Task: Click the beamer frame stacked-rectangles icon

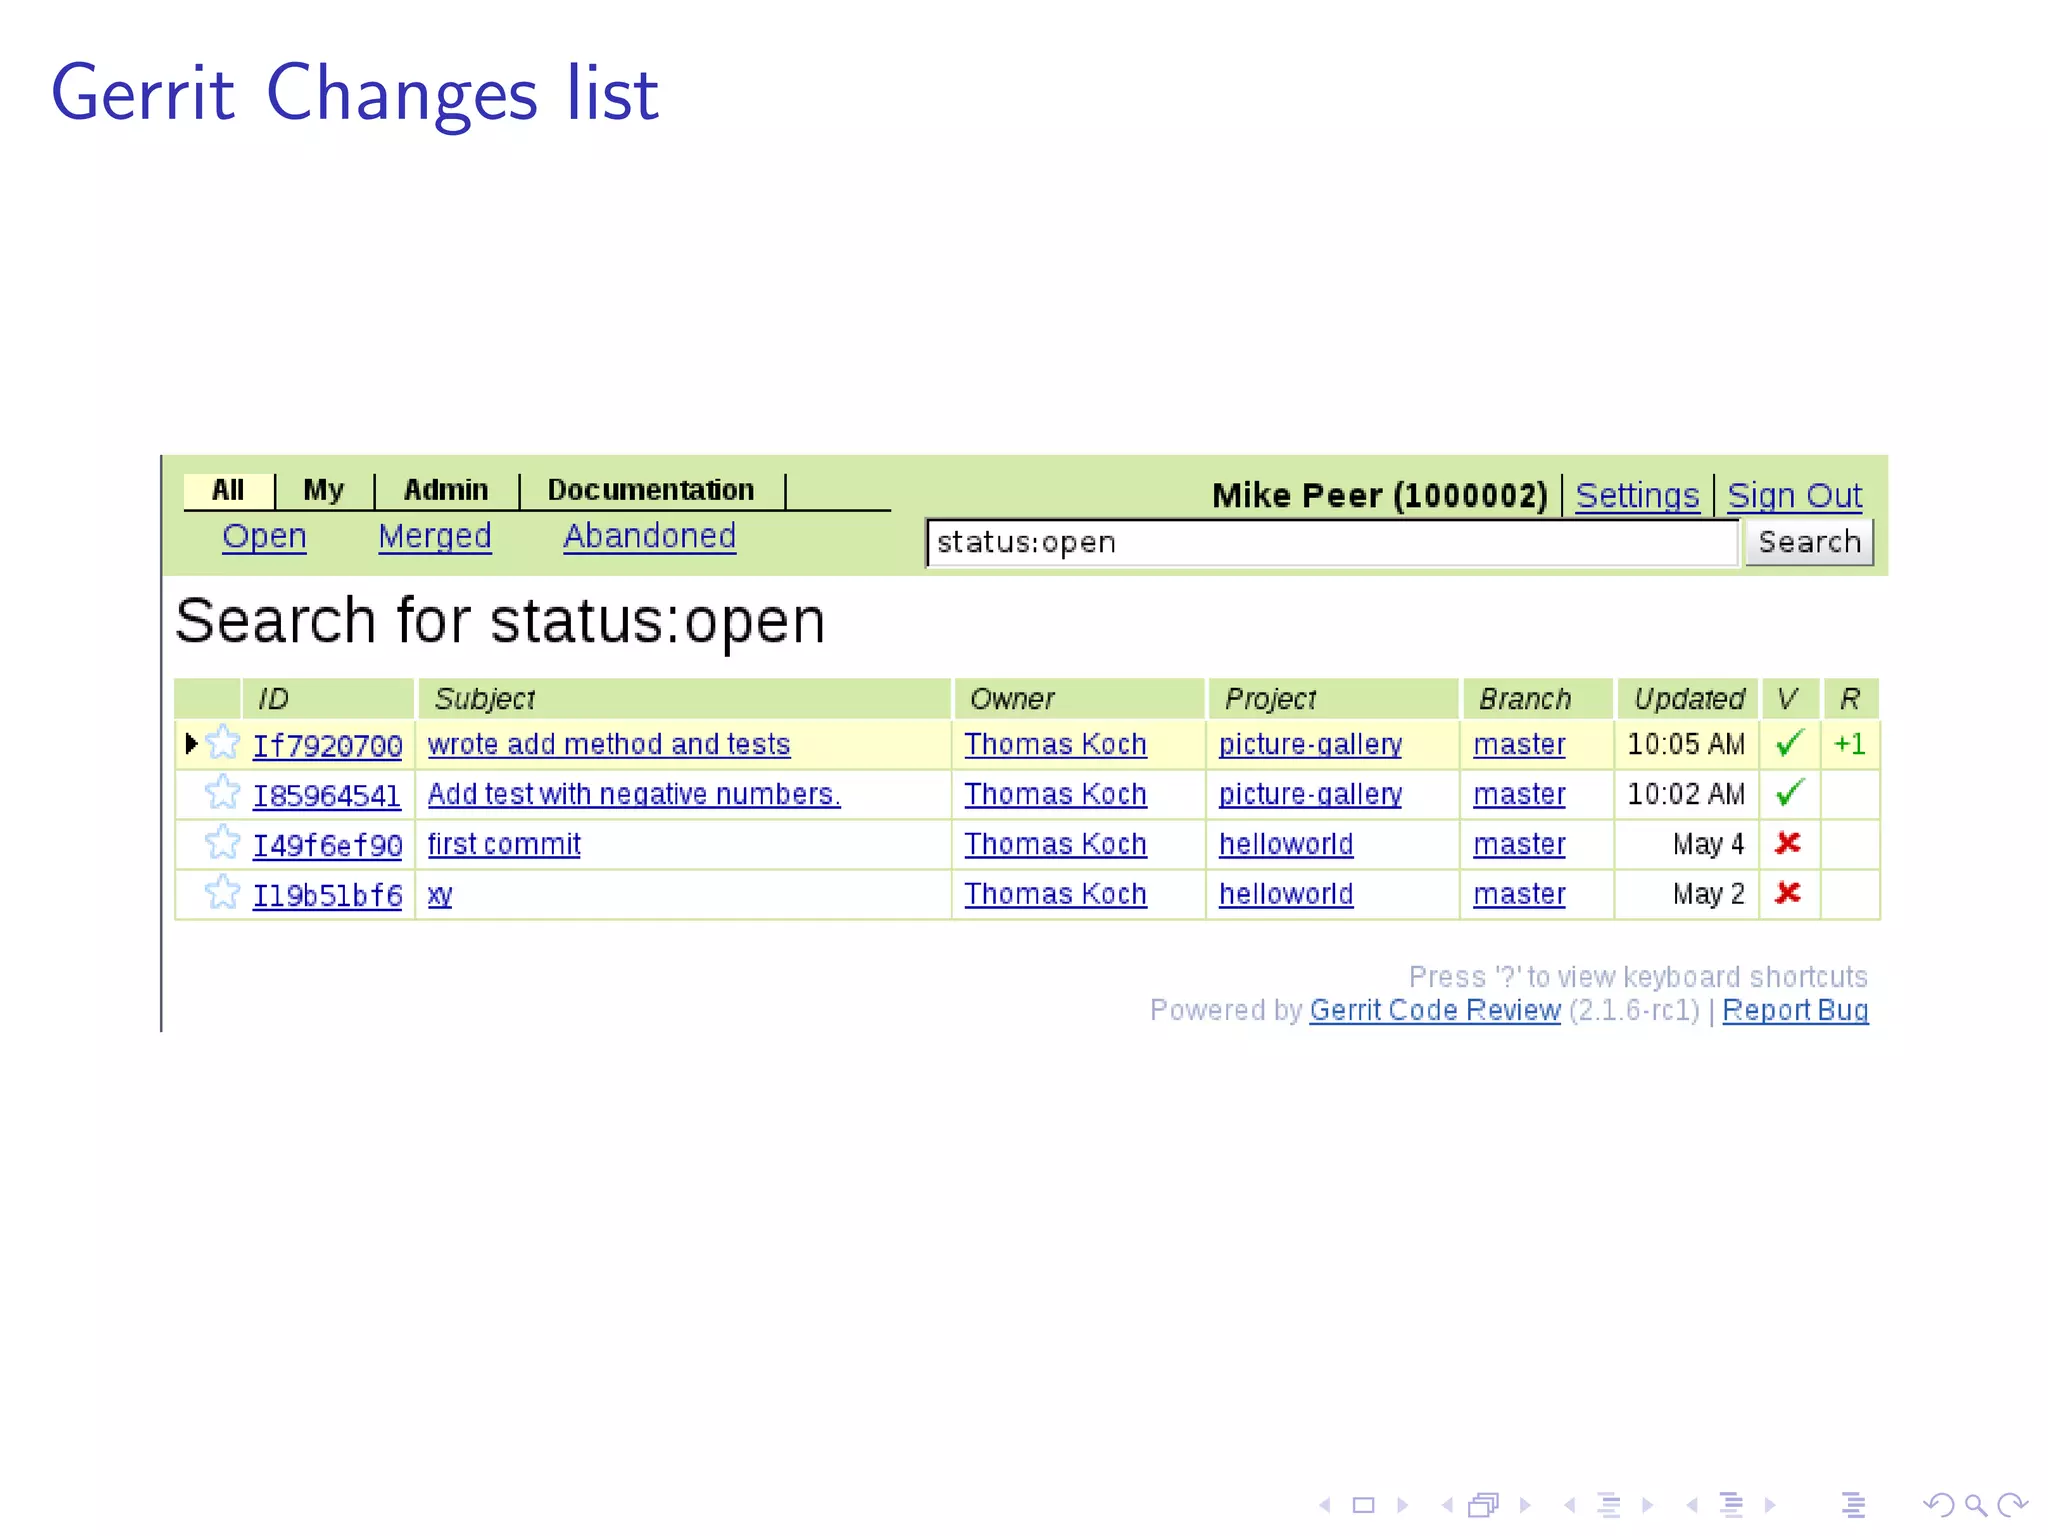Action: click(x=1483, y=1505)
